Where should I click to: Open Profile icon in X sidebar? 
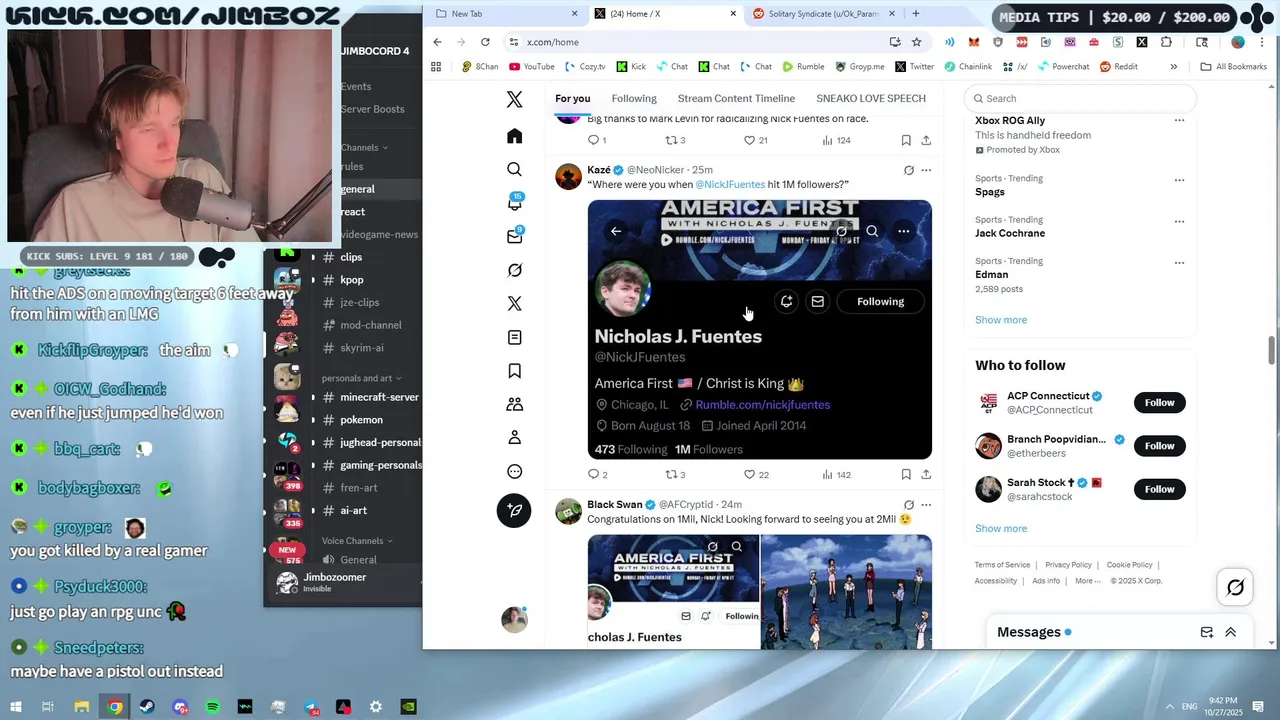[514, 438]
